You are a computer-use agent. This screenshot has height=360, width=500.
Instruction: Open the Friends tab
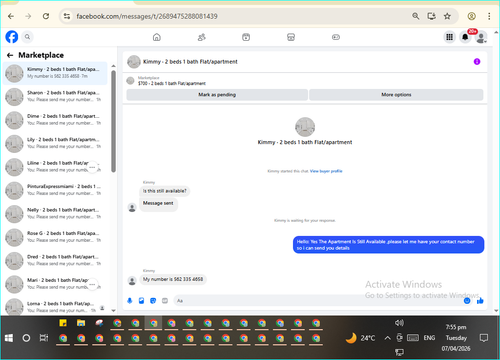pos(201,37)
